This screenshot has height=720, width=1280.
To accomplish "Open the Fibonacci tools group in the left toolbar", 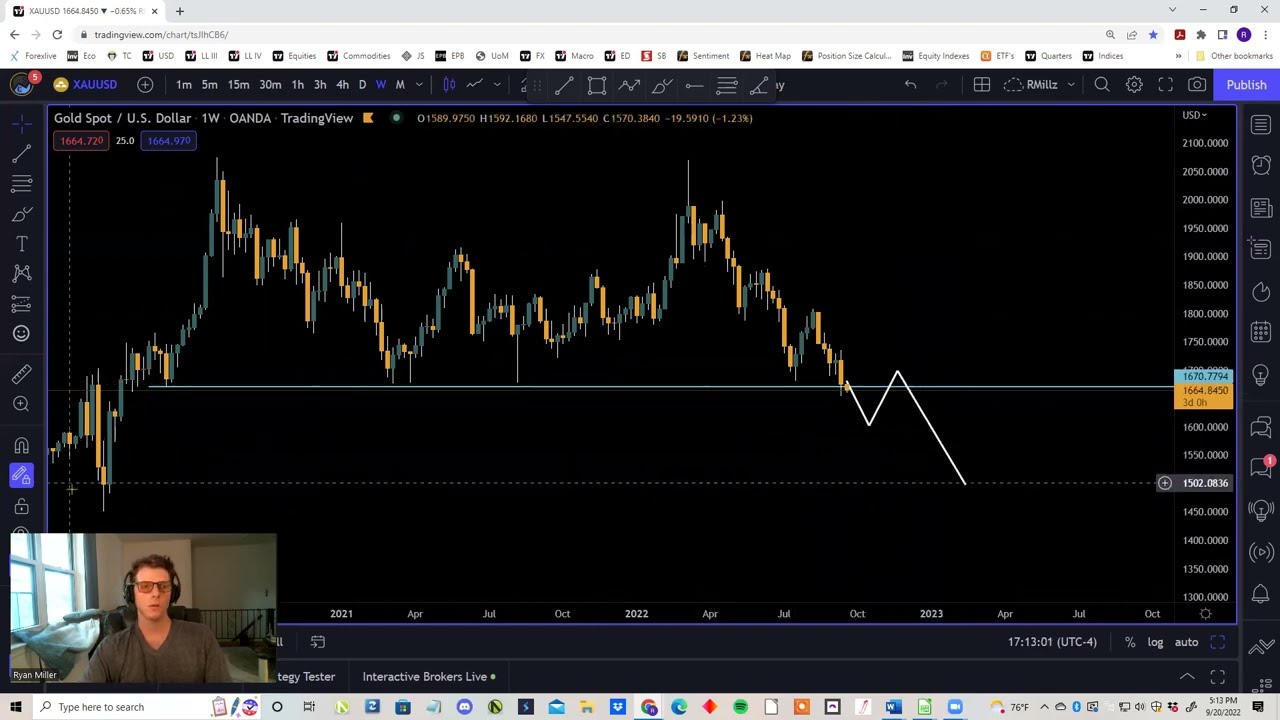I will coord(21,184).
